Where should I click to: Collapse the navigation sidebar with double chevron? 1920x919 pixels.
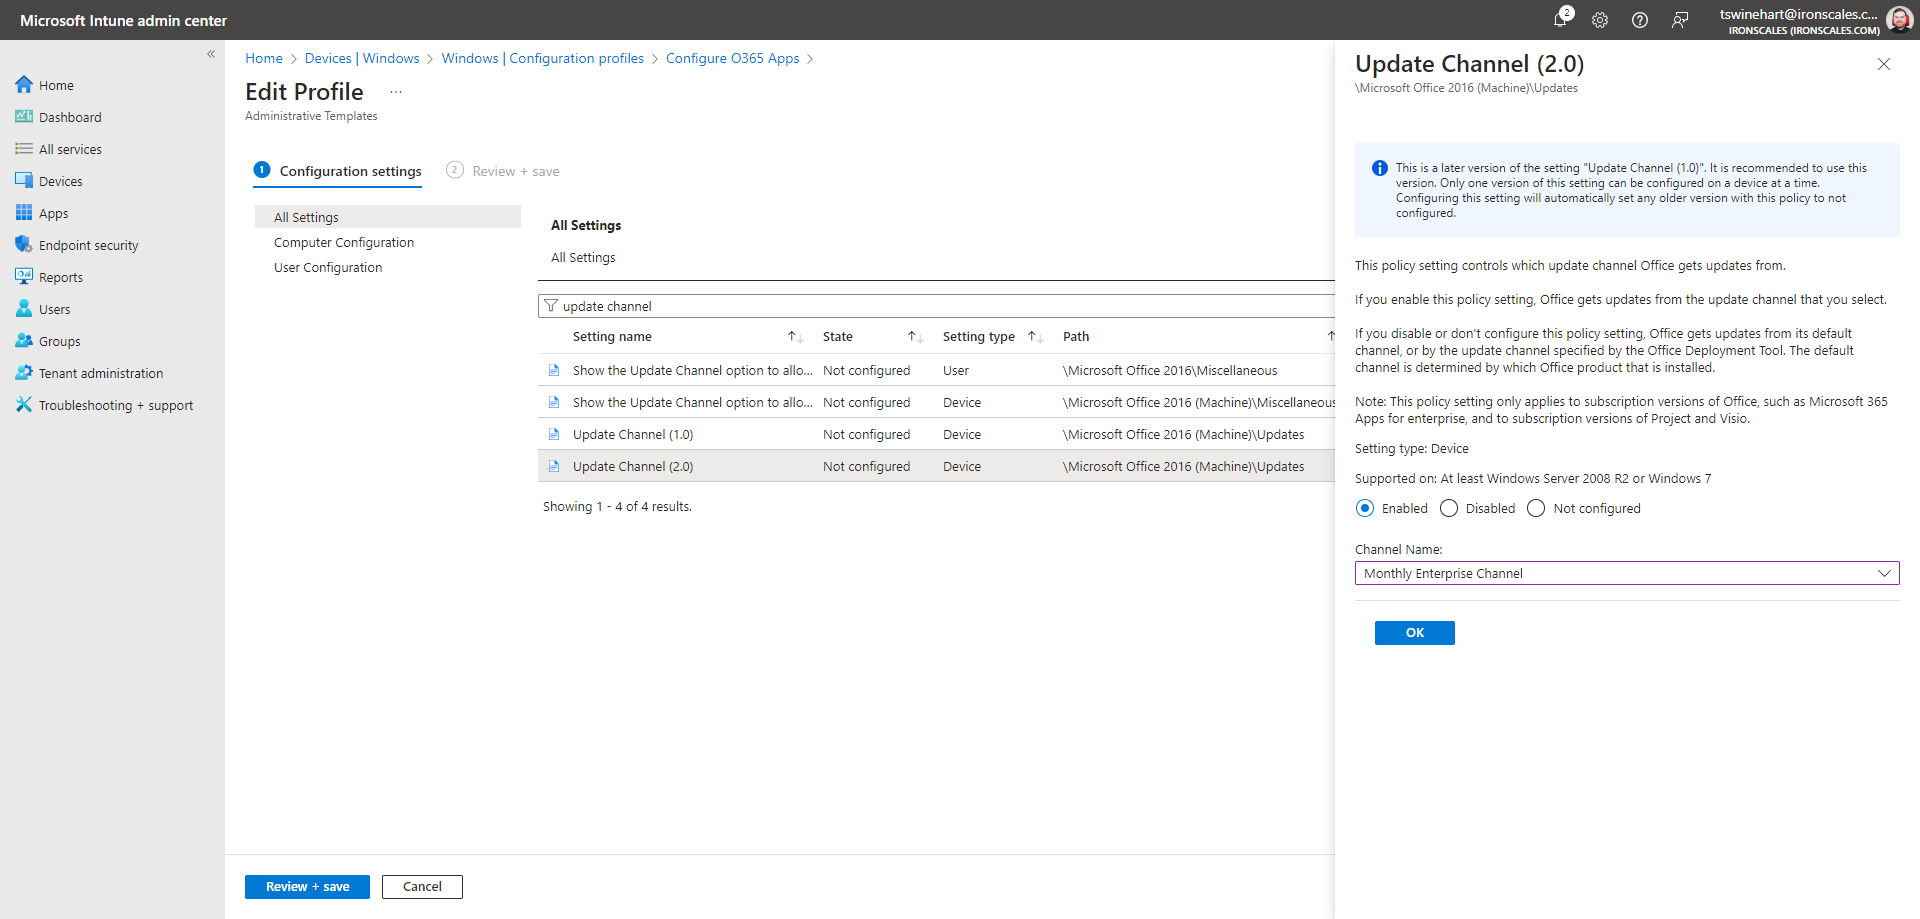(211, 54)
